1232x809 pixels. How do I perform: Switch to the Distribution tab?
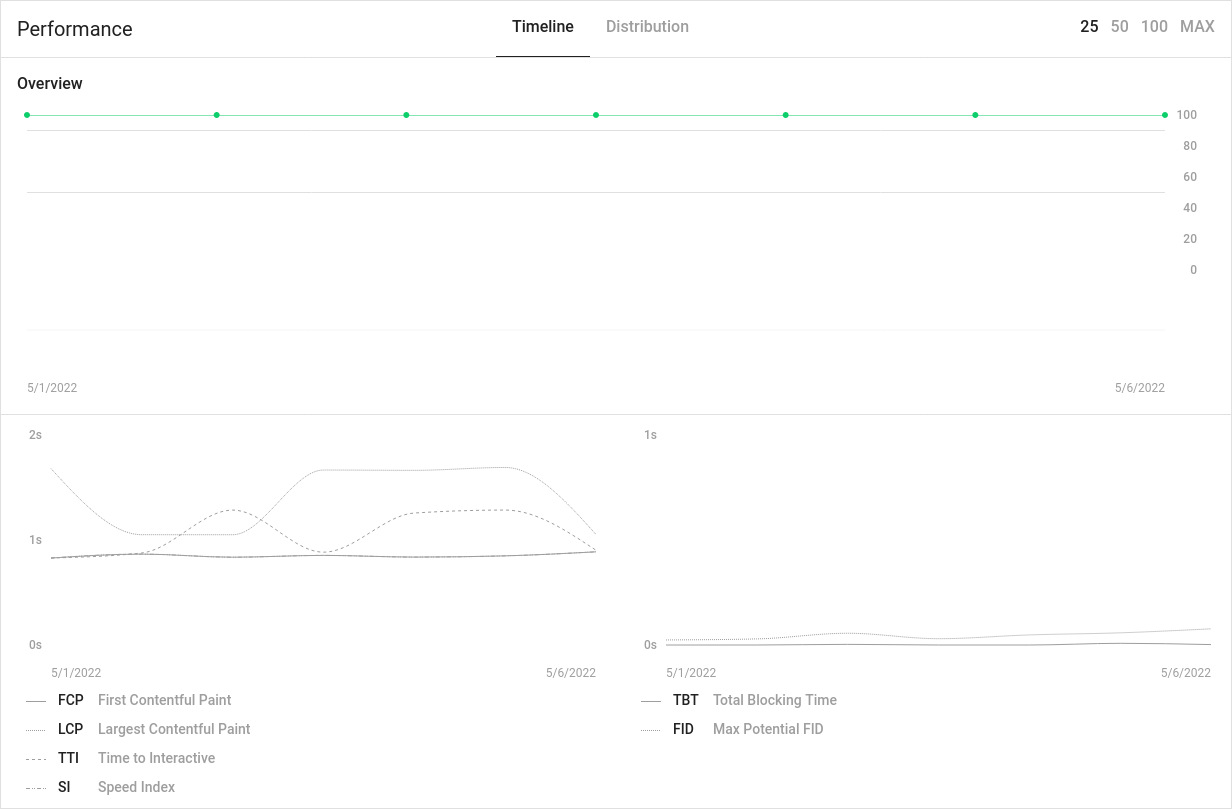click(x=647, y=27)
